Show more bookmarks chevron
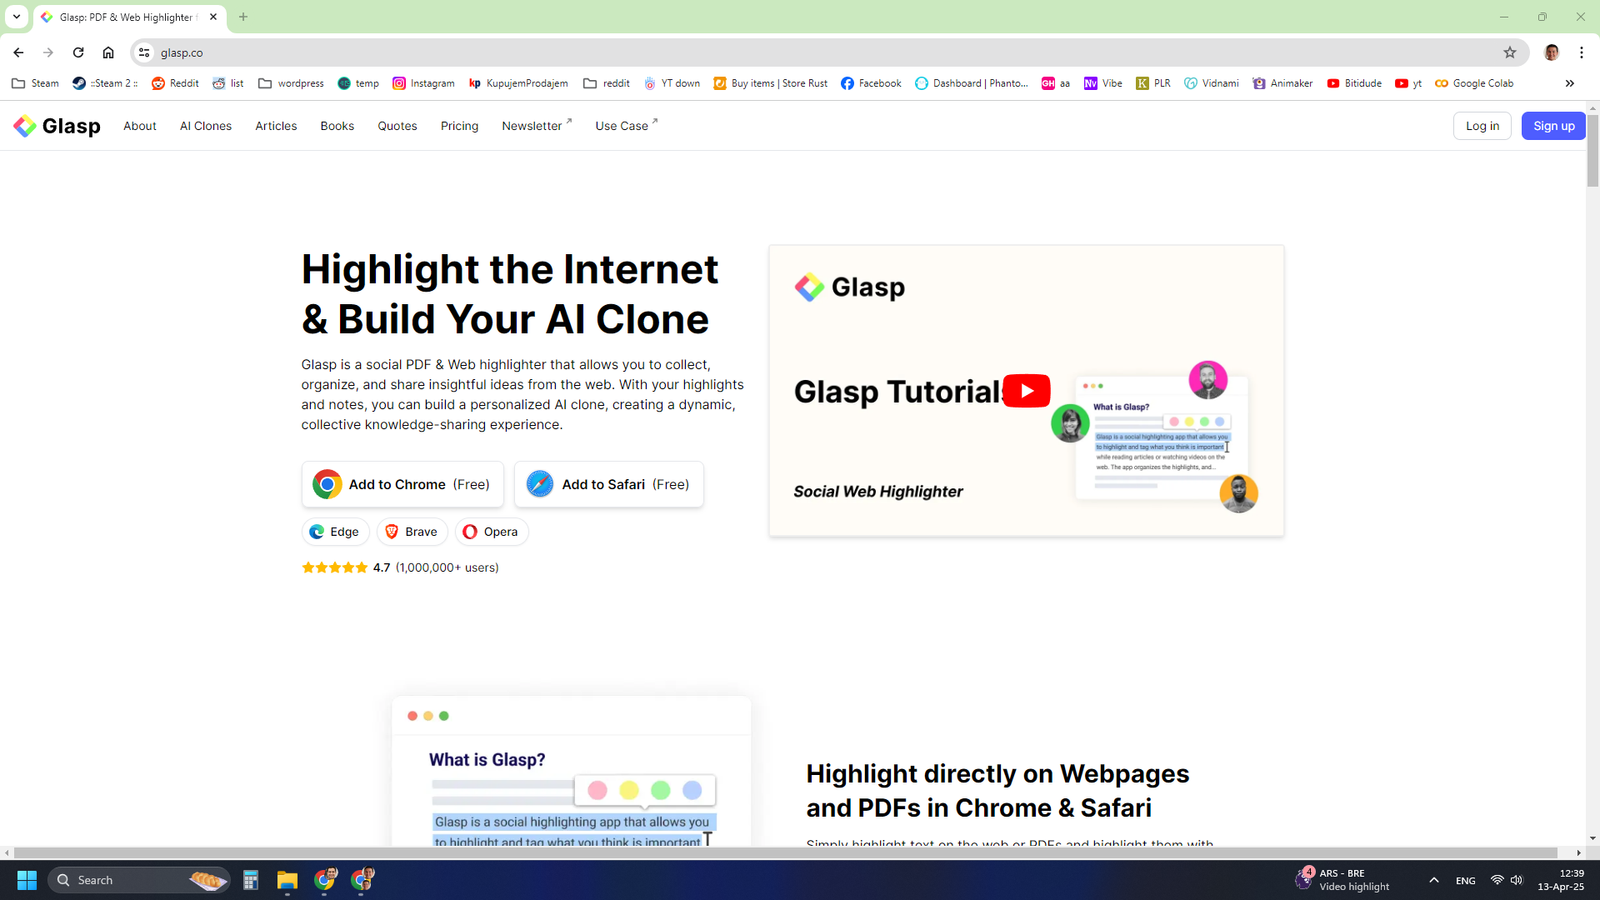1600x900 pixels. coord(1569,83)
